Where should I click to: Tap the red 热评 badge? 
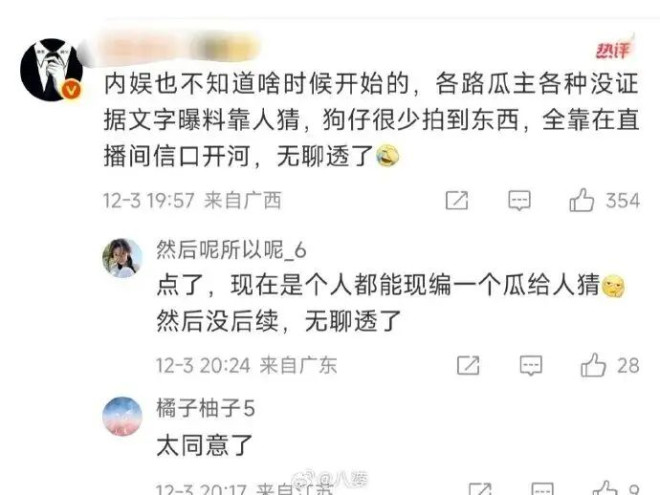[613, 50]
